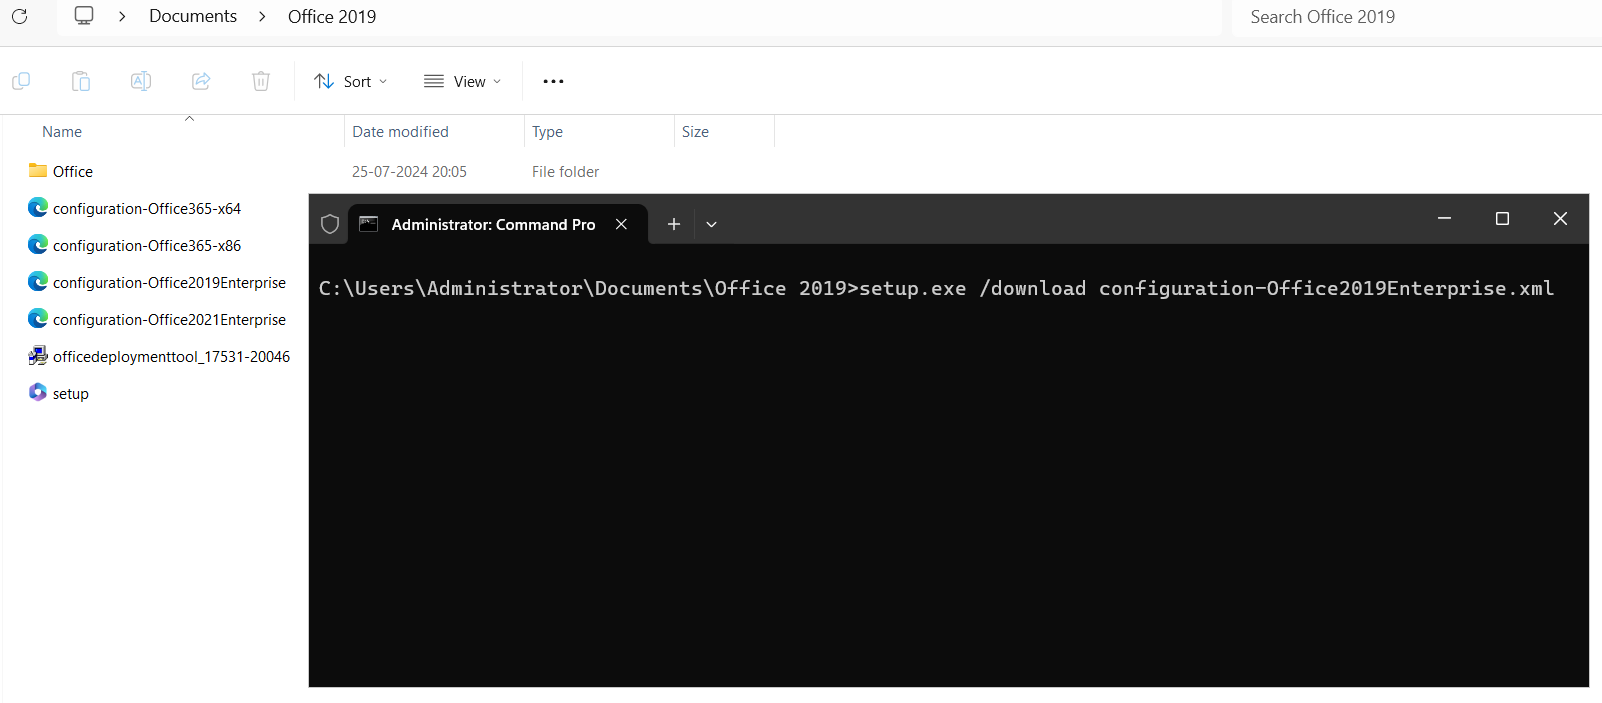The width and height of the screenshot is (1602, 703).
Task: Maximize the terminal window
Action: [x=1502, y=218]
